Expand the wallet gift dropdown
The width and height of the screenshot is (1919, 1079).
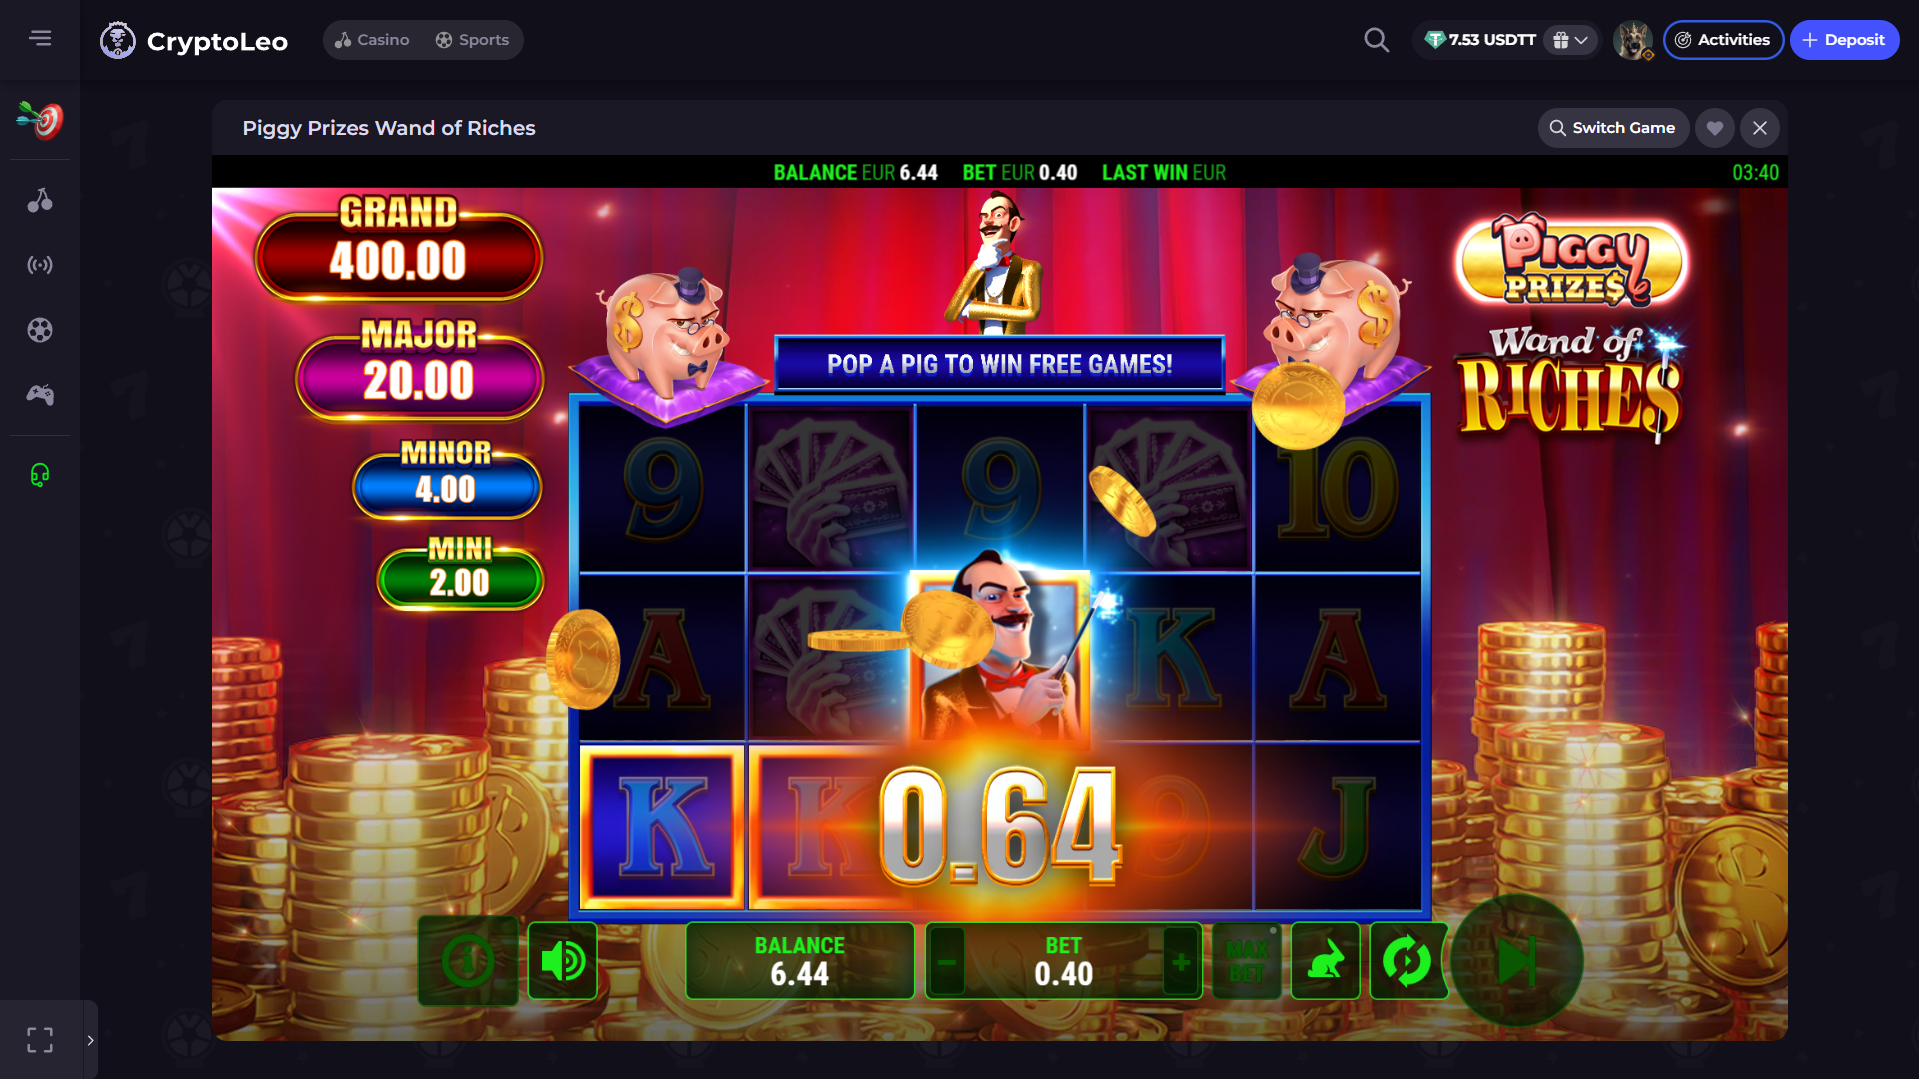click(1570, 40)
